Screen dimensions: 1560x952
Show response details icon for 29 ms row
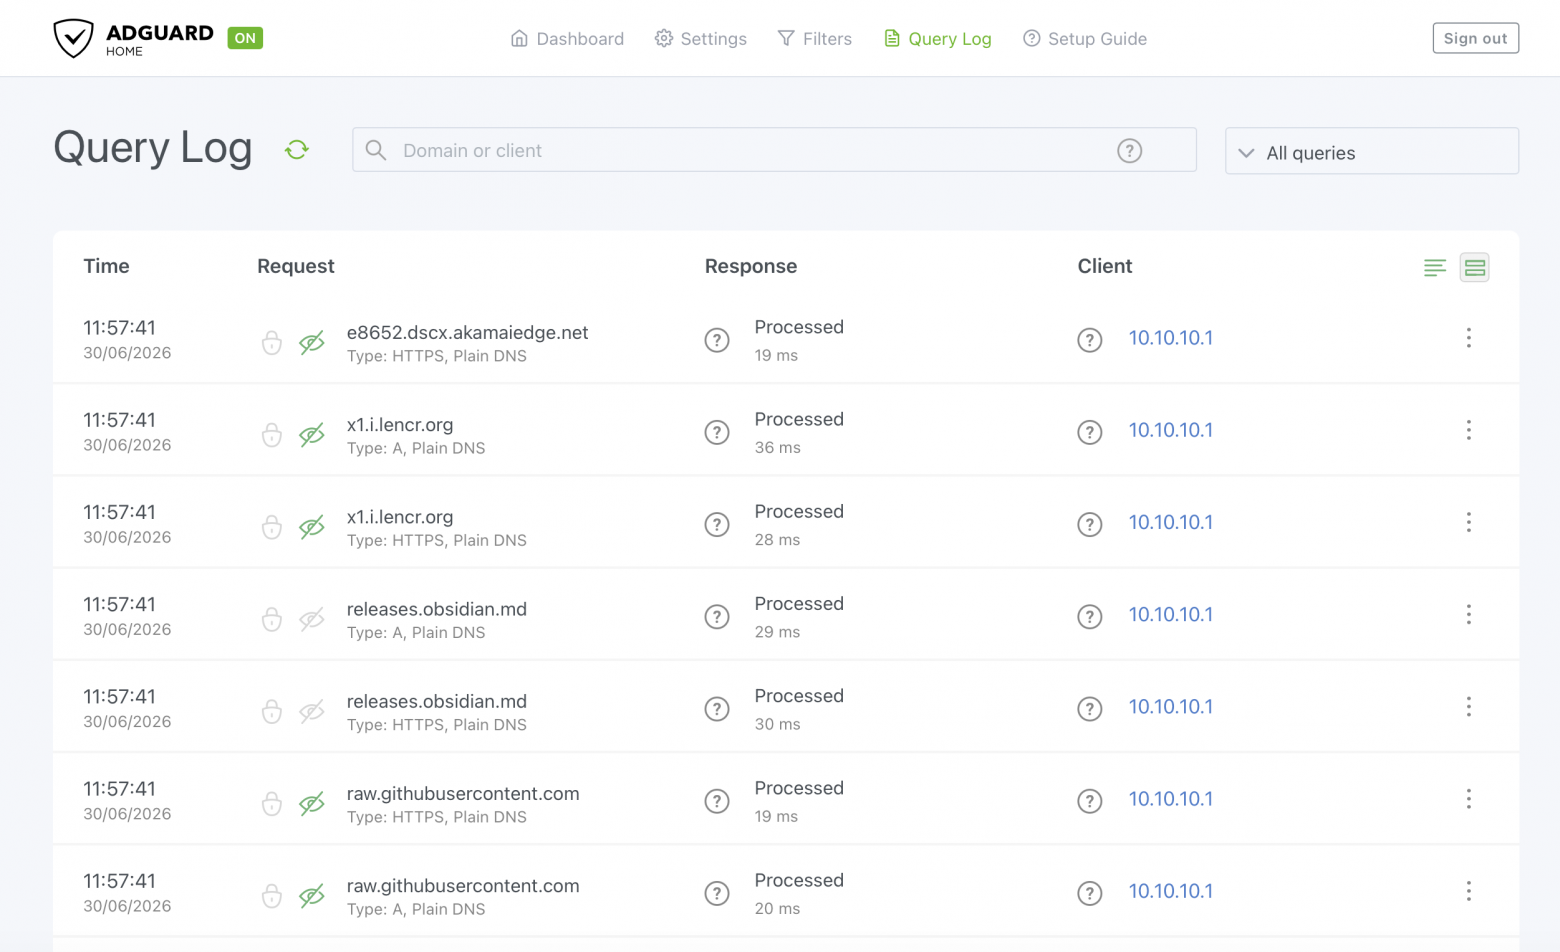(x=717, y=617)
